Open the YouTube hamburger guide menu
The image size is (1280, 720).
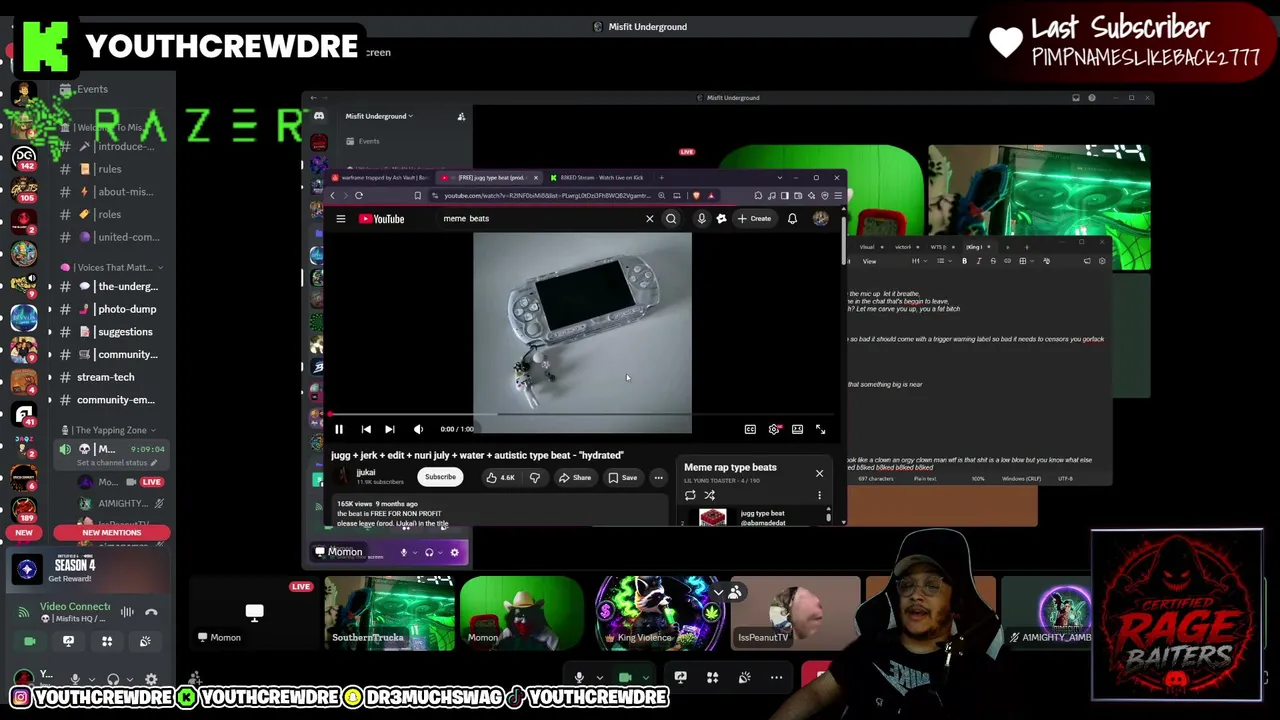[x=340, y=219]
